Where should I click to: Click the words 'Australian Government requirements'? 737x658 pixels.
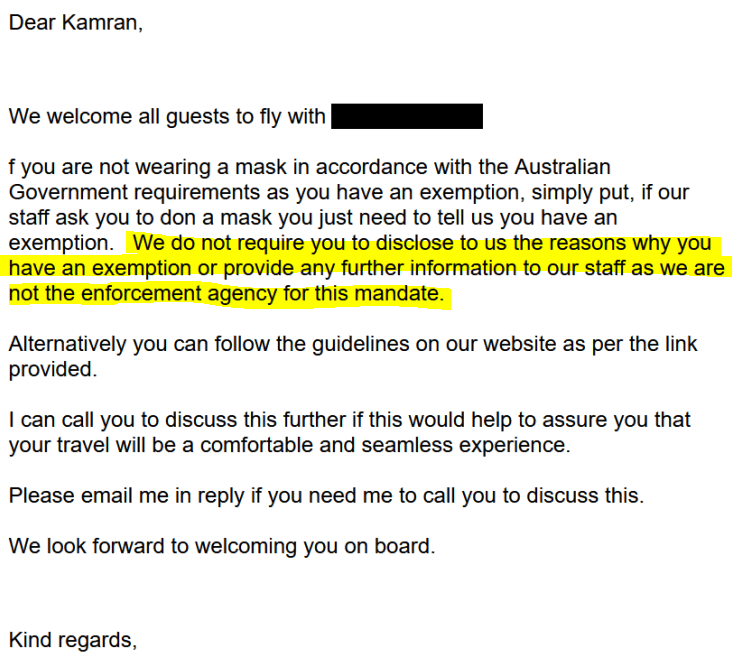coord(300,179)
